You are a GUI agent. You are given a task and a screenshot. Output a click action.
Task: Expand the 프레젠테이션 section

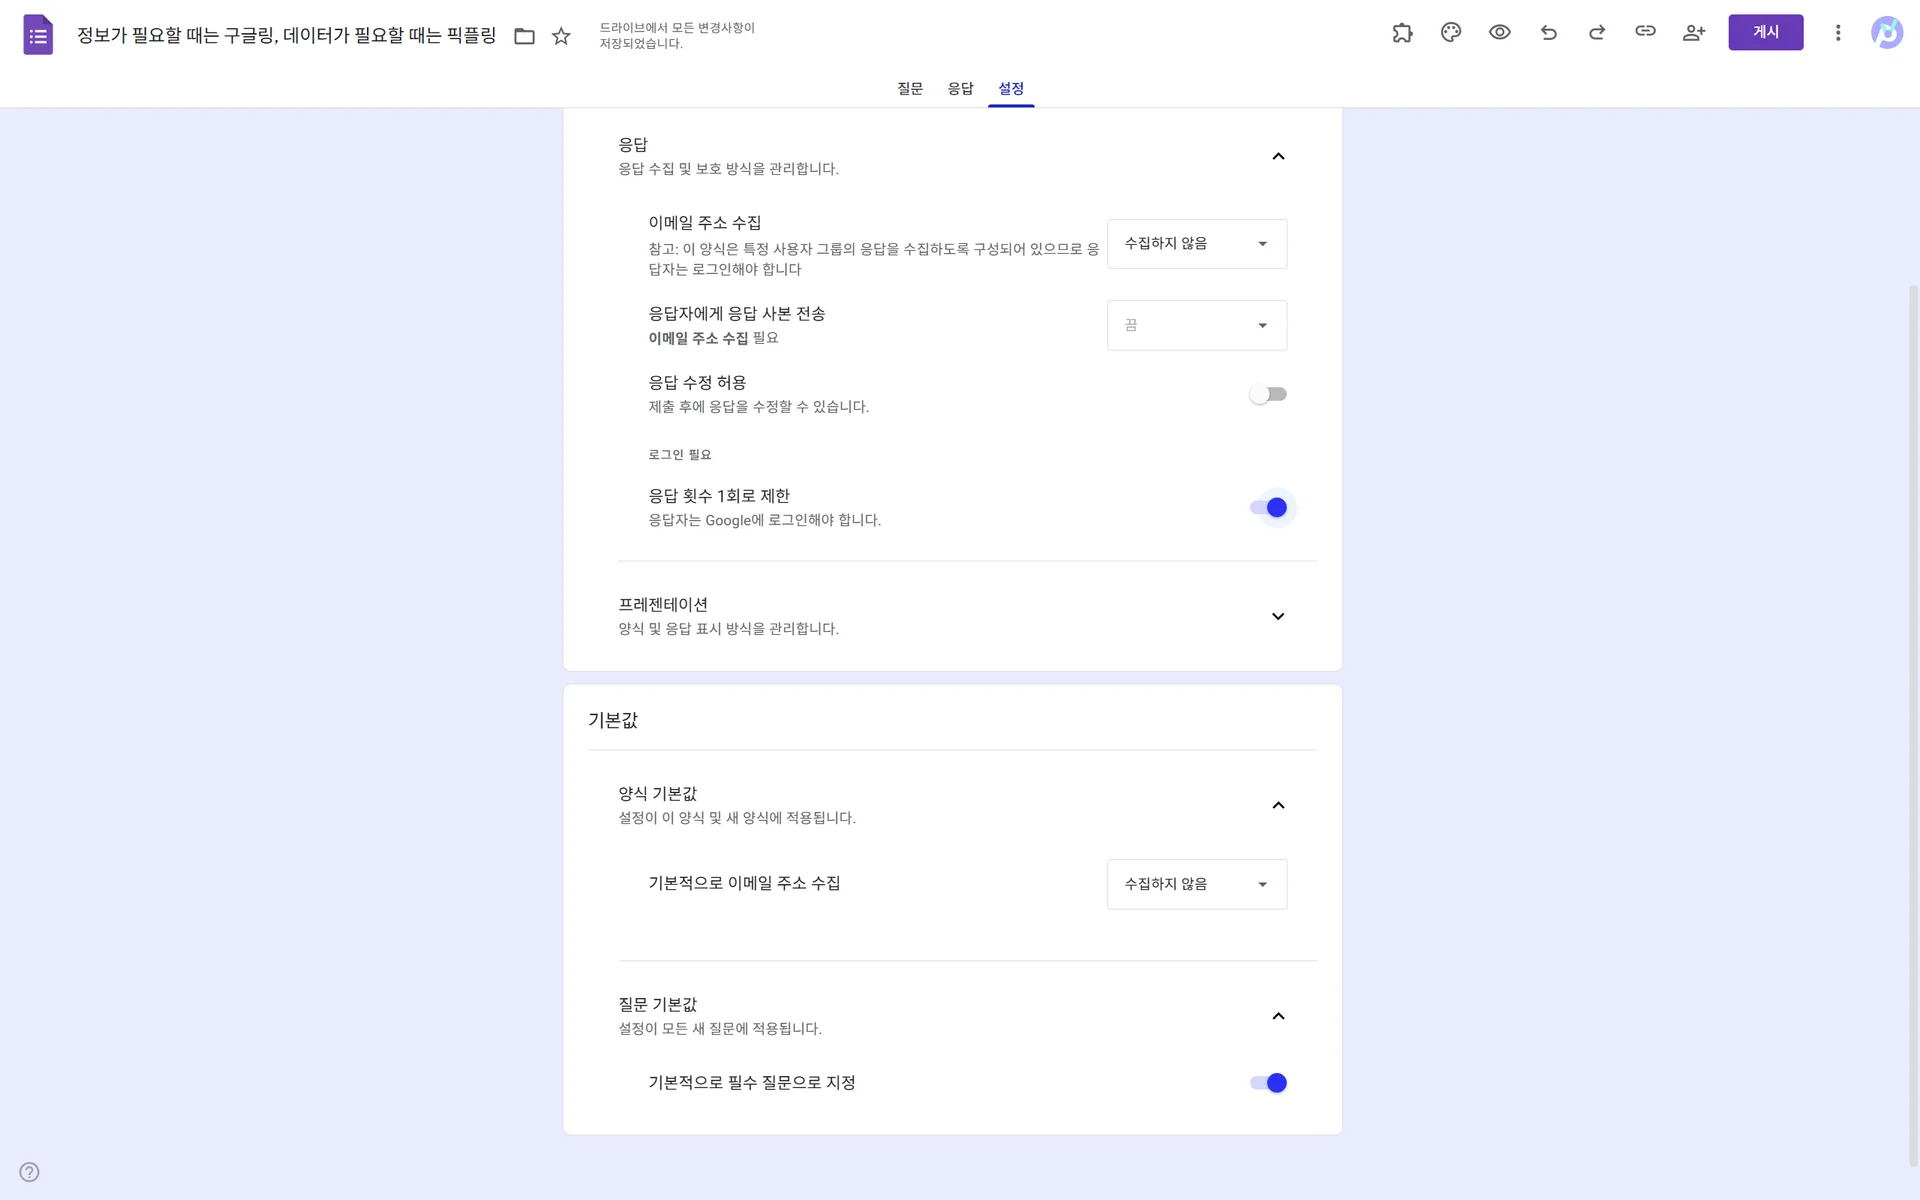(x=1277, y=616)
